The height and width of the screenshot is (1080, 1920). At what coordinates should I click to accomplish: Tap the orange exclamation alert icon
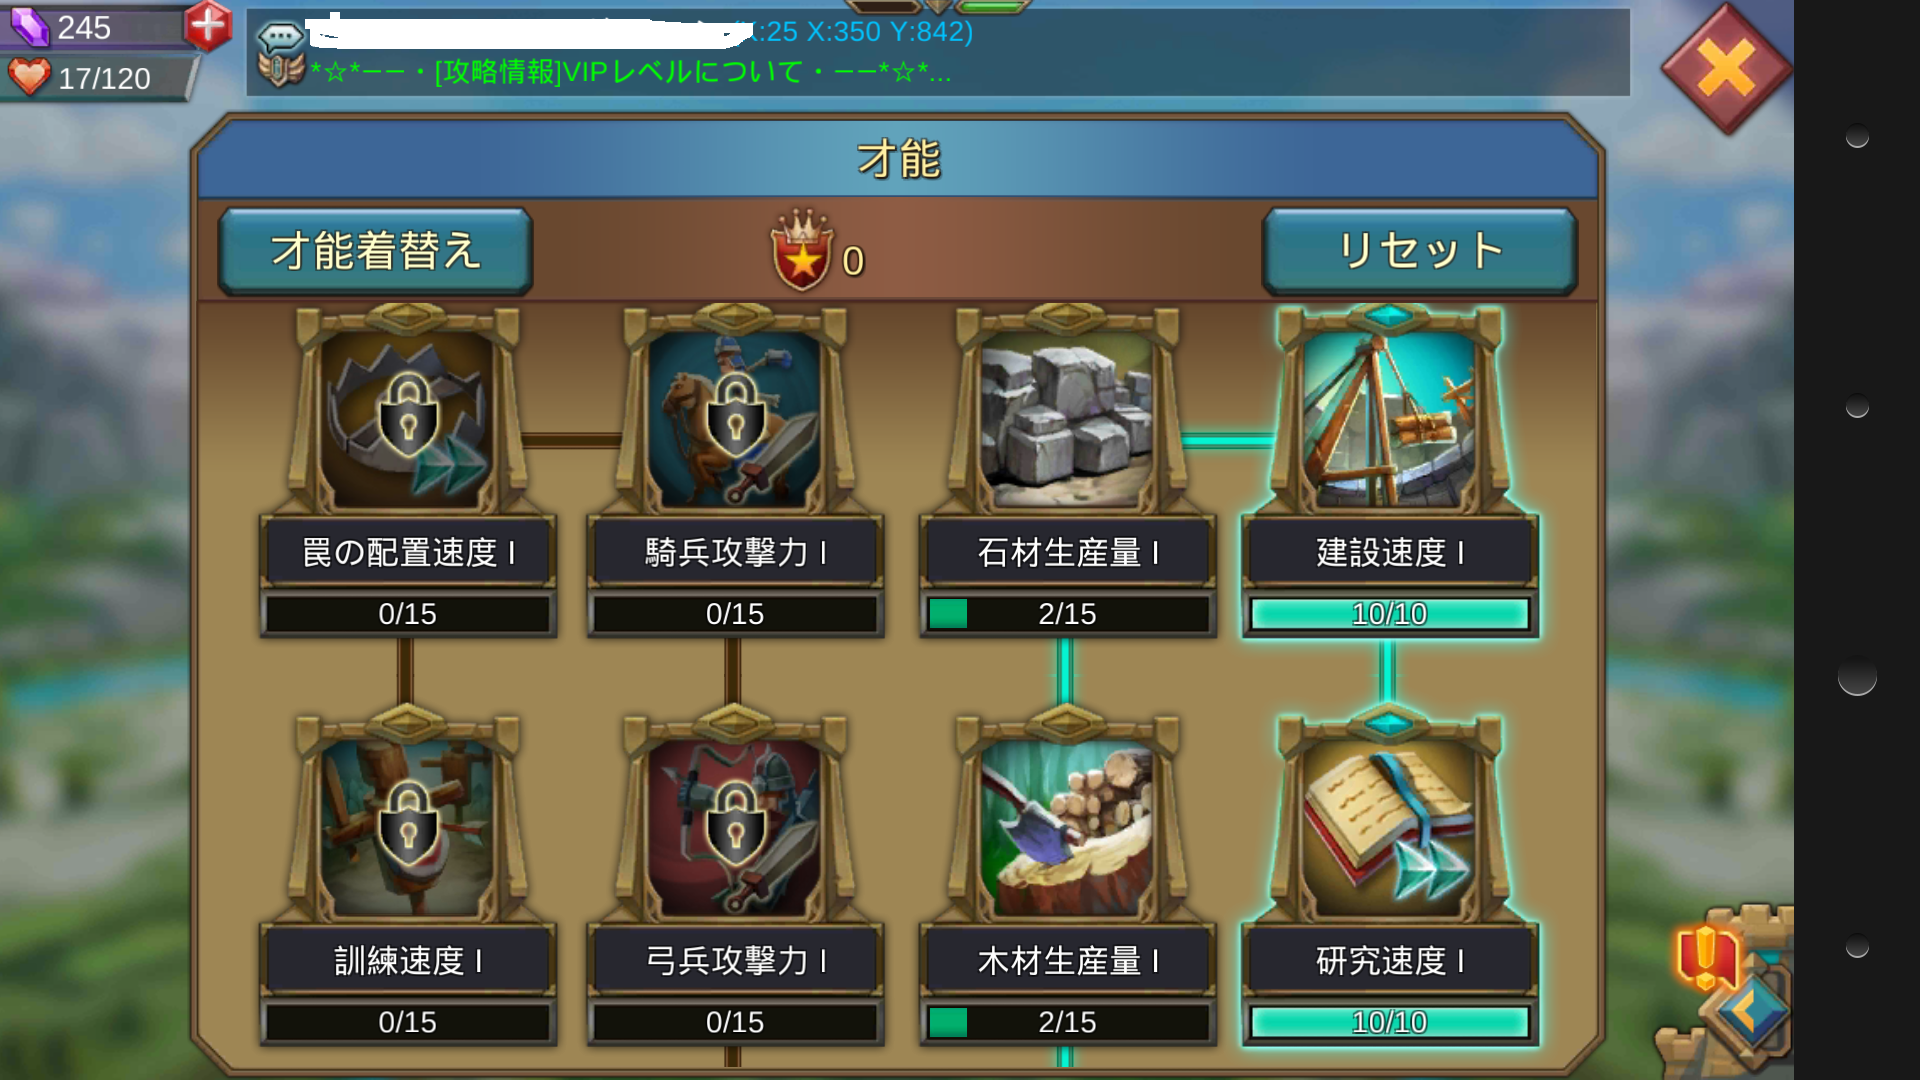point(1707,955)
